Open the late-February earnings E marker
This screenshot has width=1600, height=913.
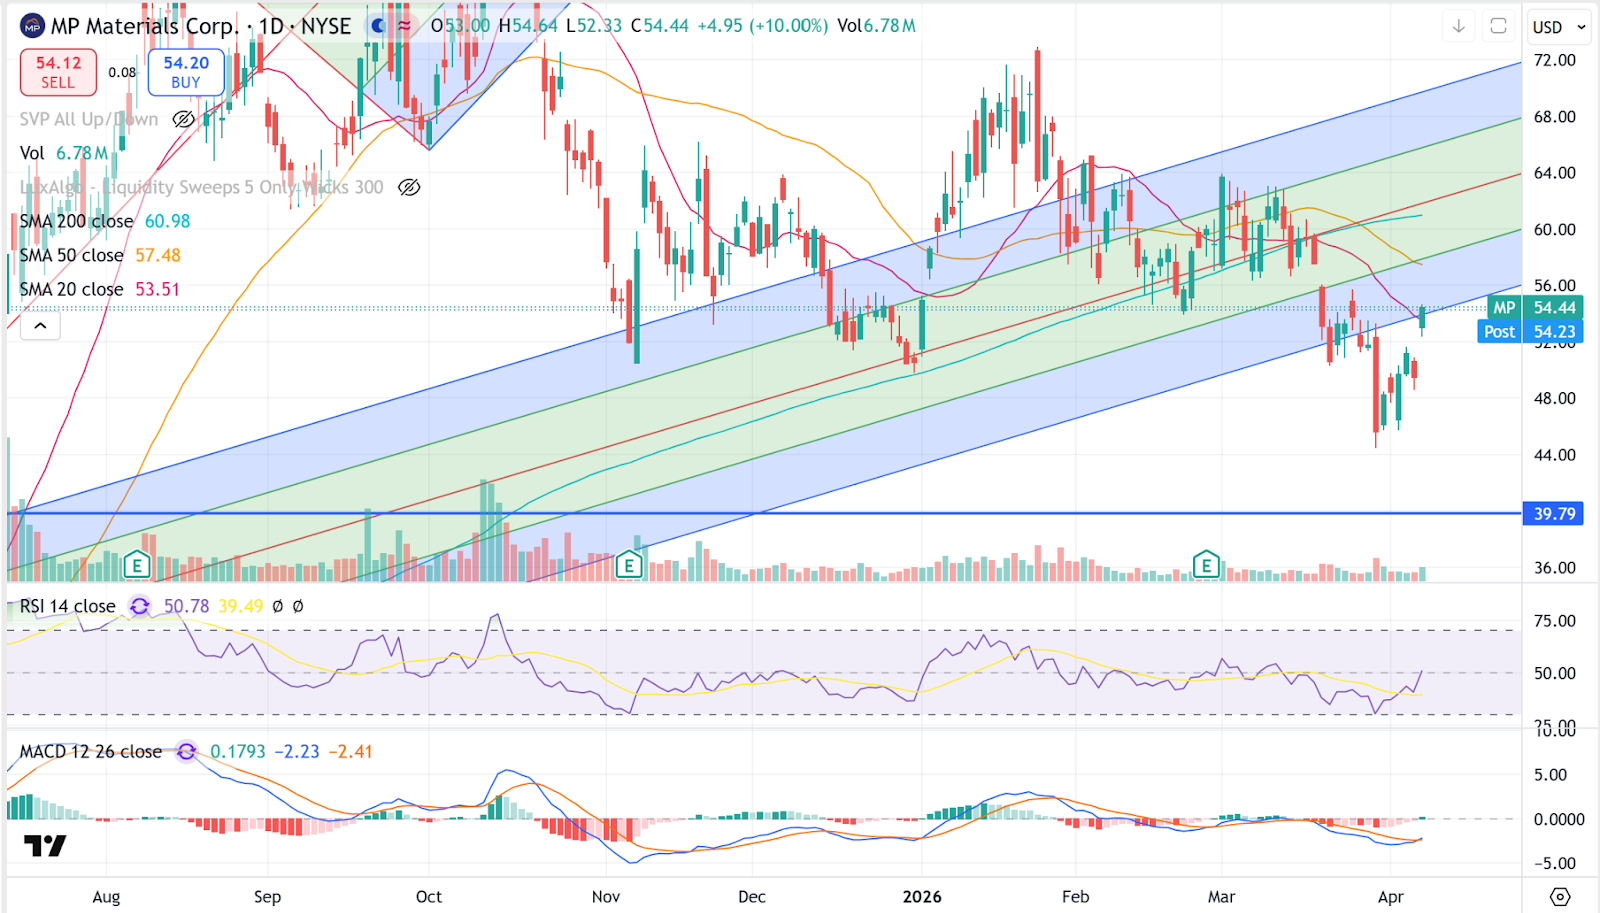(x=1206, y=565)
